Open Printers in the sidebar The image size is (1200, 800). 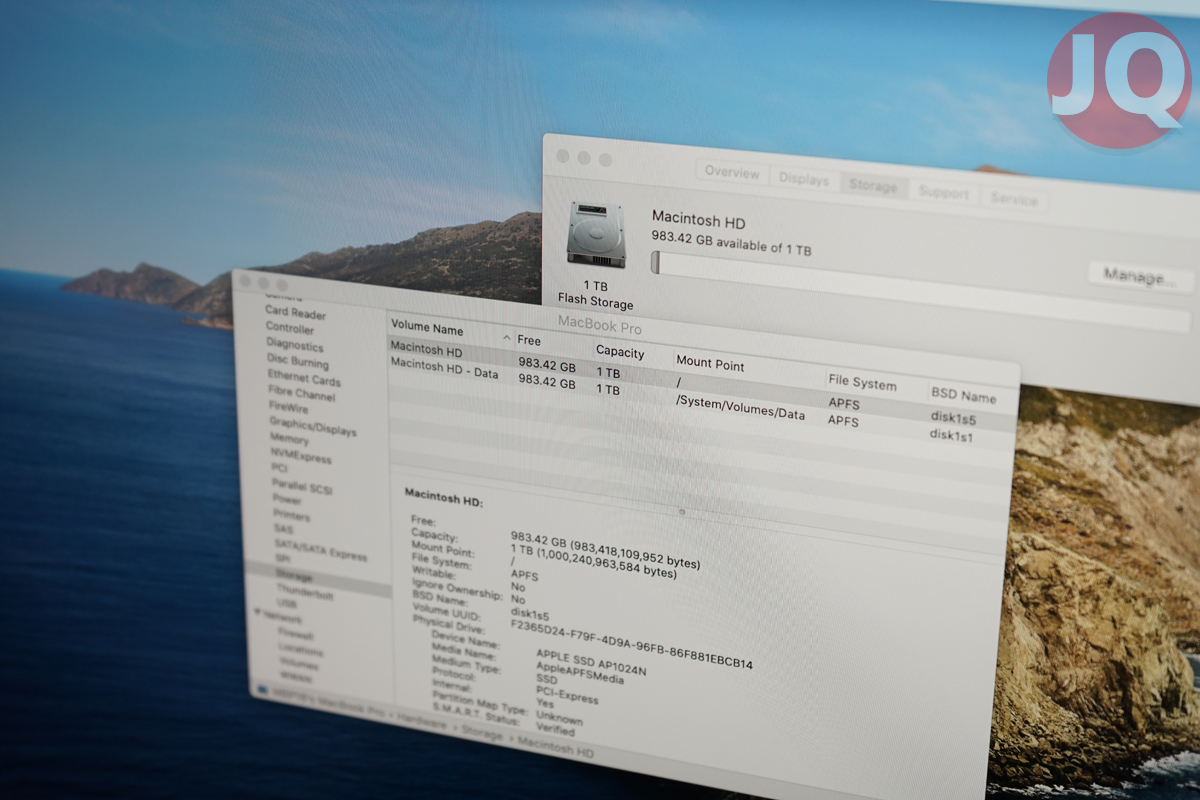coord(292,515)
